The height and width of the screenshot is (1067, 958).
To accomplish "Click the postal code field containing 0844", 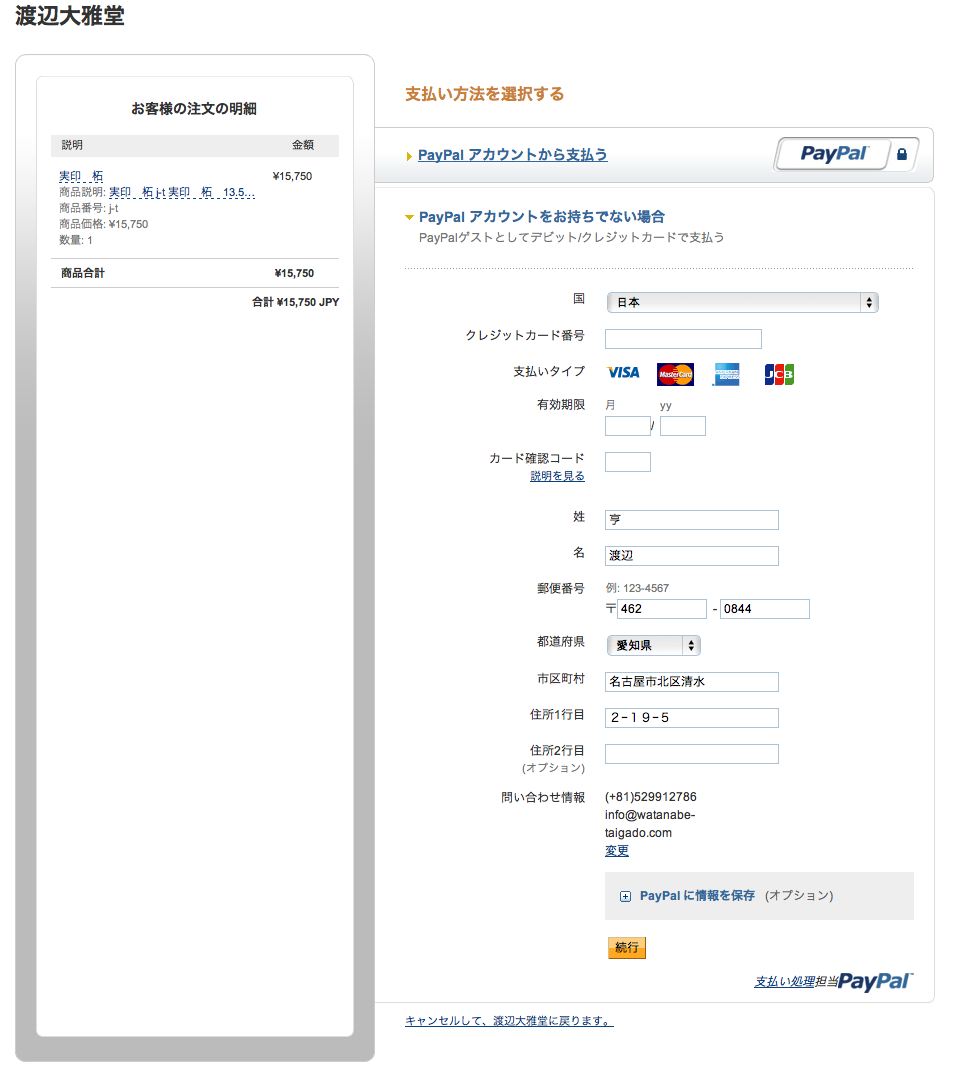I will pyautogui.click(x=765, y=609).
